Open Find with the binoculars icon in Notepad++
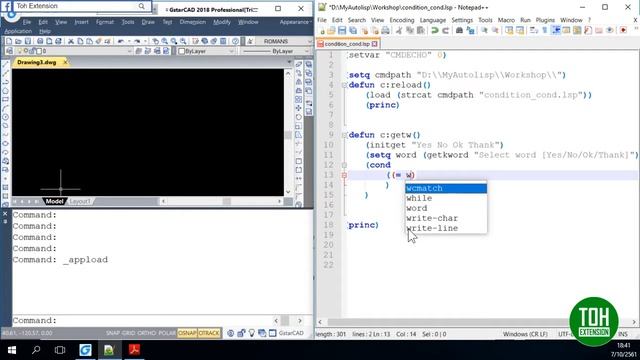The image size is (640, 360). pos(459,30)
